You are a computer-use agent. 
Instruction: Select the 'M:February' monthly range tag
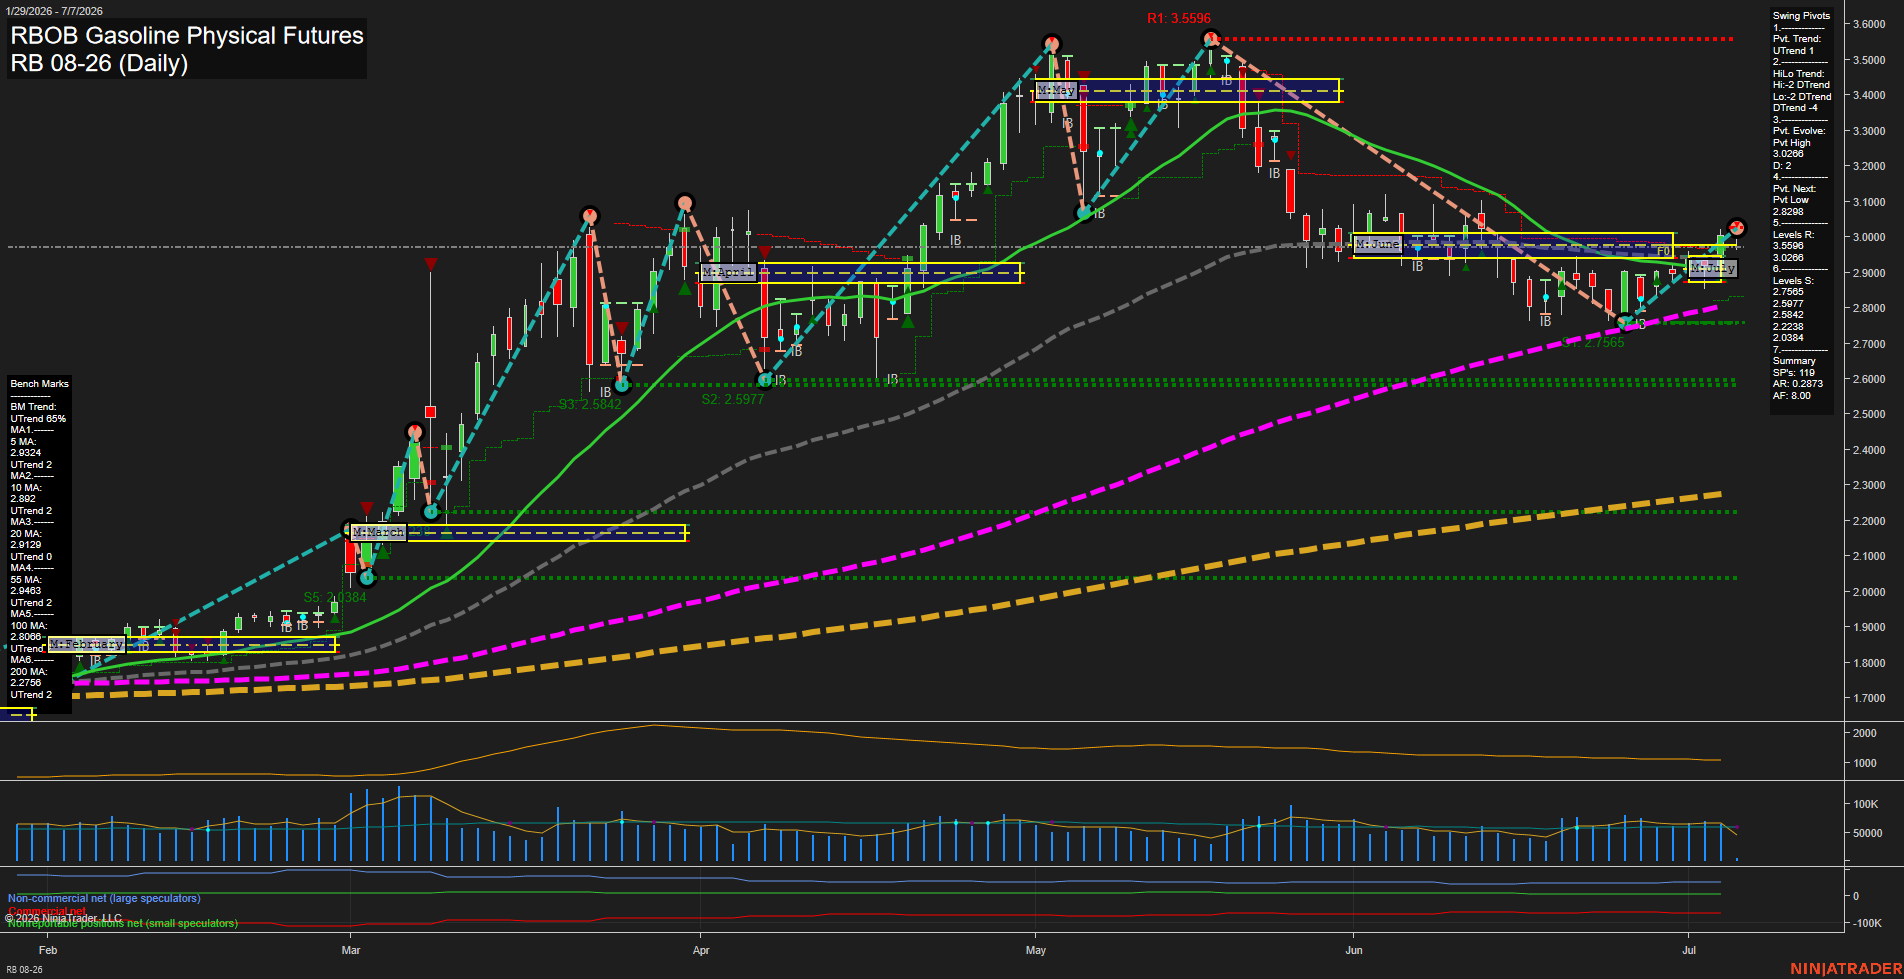(86, 645)
